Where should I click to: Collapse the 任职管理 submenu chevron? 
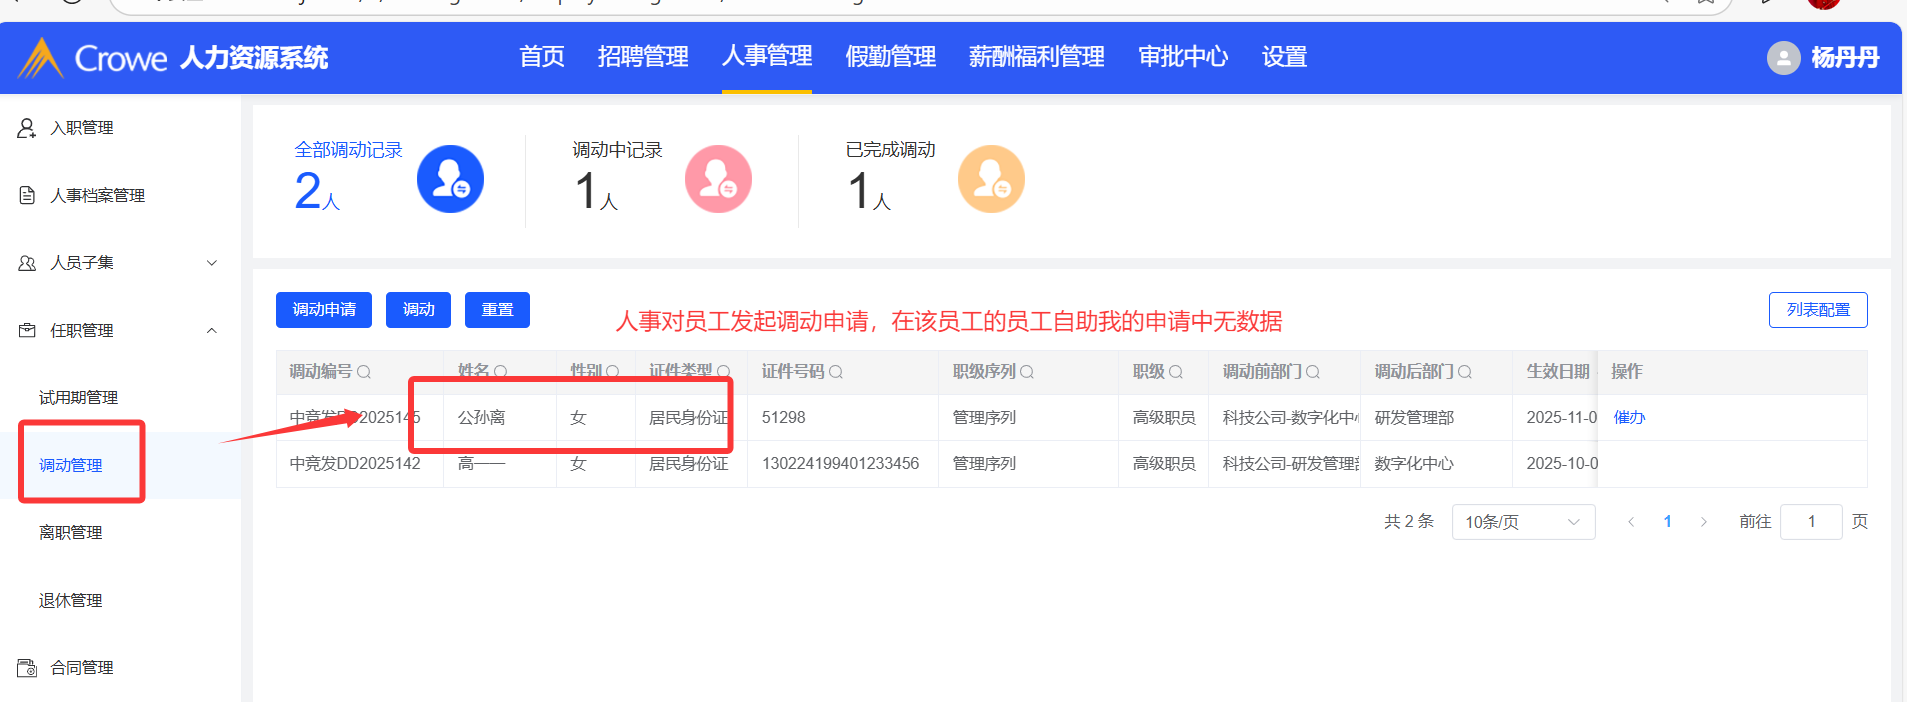click(212, 330)
